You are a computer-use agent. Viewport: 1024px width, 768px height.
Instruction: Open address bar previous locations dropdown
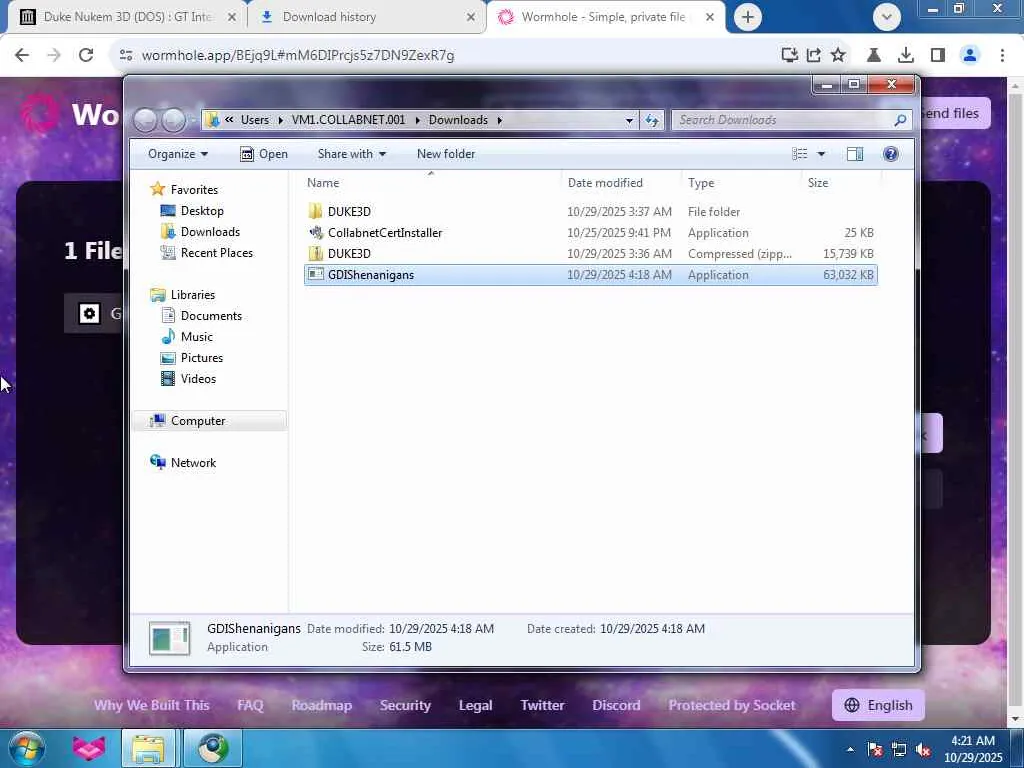tap(629, 120)
